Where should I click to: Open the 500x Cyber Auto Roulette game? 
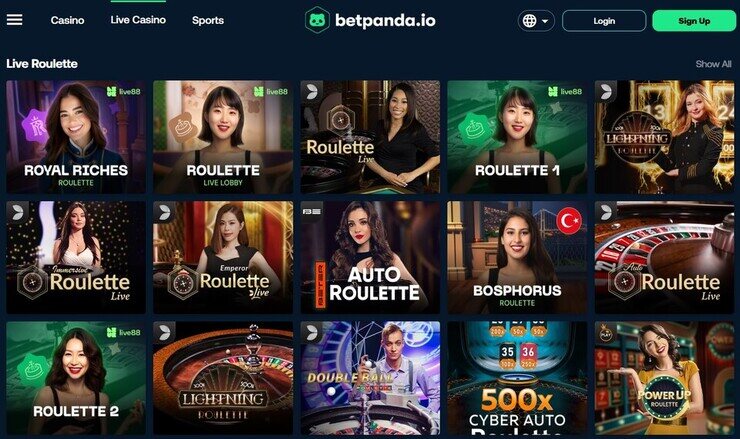click(517, 378)
